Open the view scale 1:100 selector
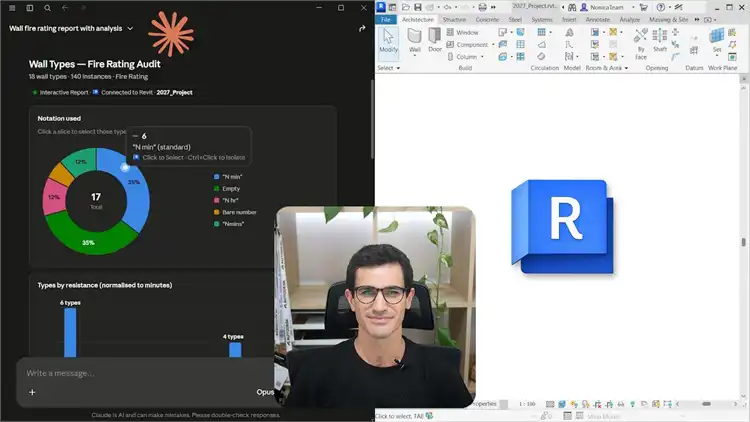Screen dimensions: 750x422 pos(527,404)
